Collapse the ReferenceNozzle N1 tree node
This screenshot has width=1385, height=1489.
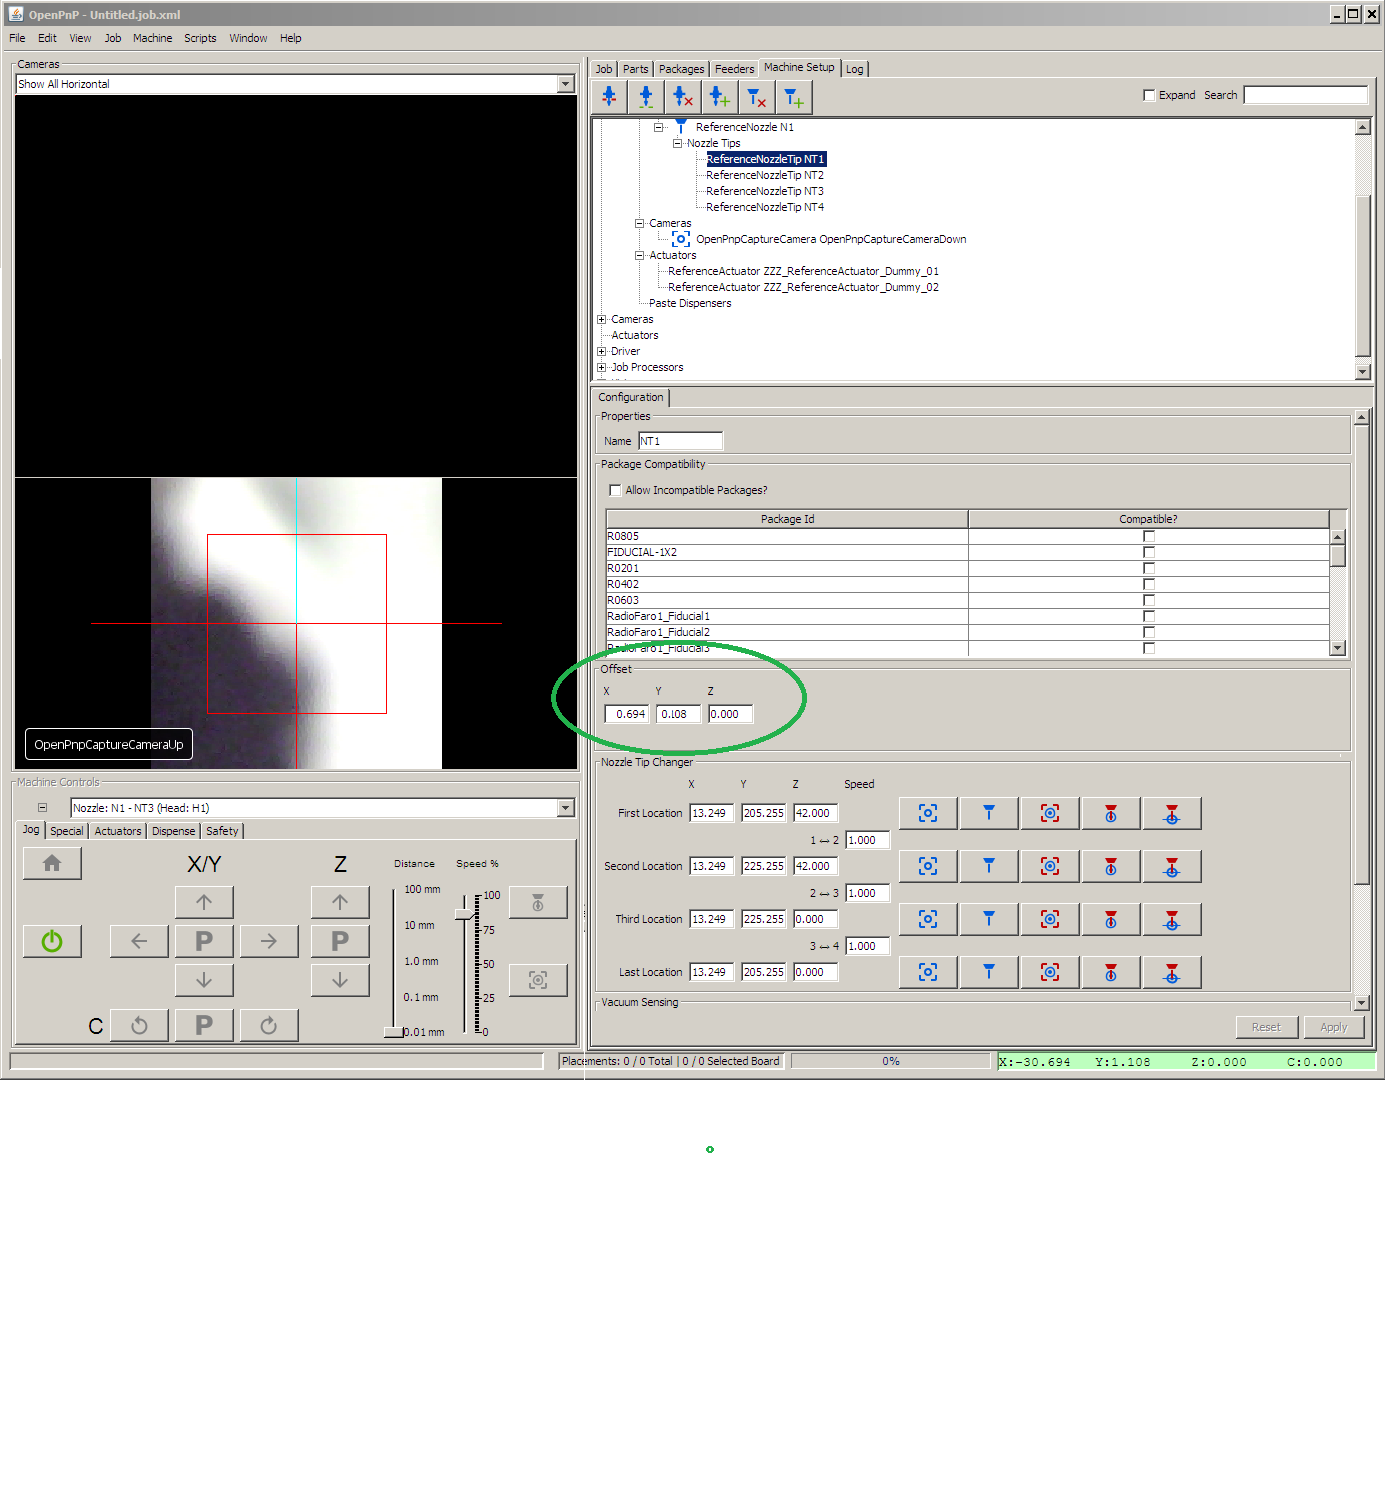coord(658,127)
